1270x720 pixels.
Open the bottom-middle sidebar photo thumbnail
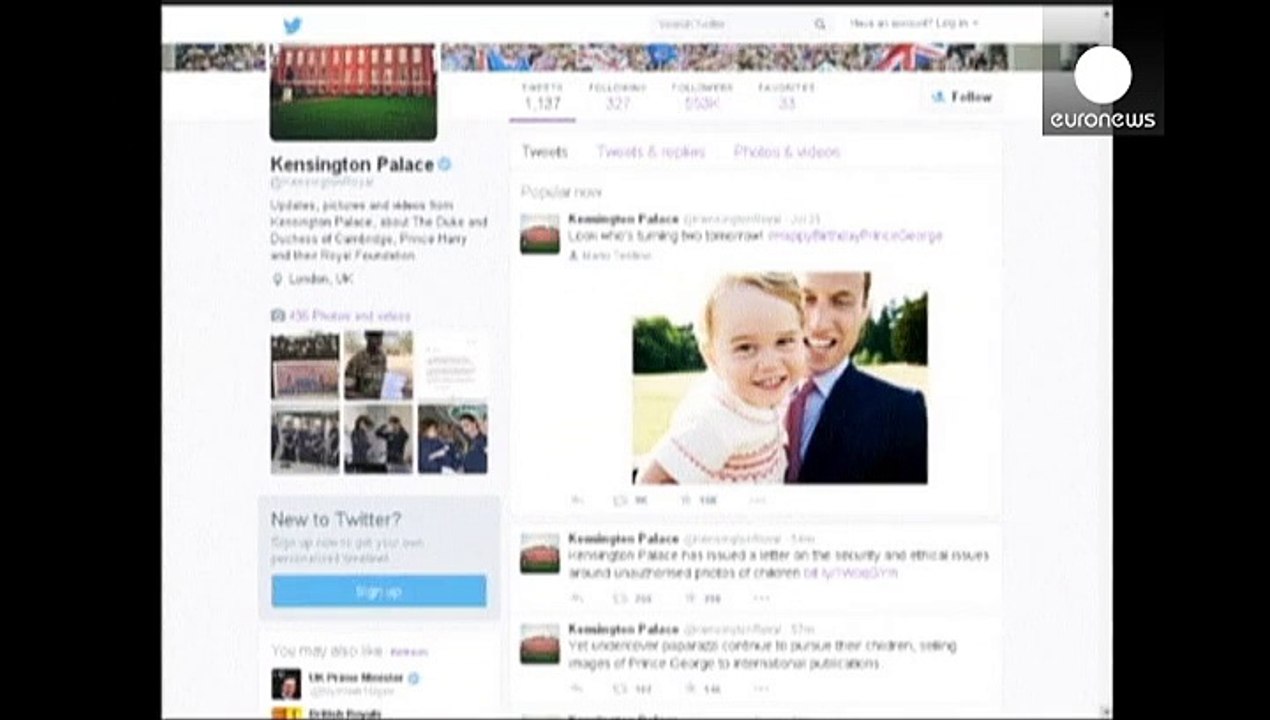pos(378,439)
